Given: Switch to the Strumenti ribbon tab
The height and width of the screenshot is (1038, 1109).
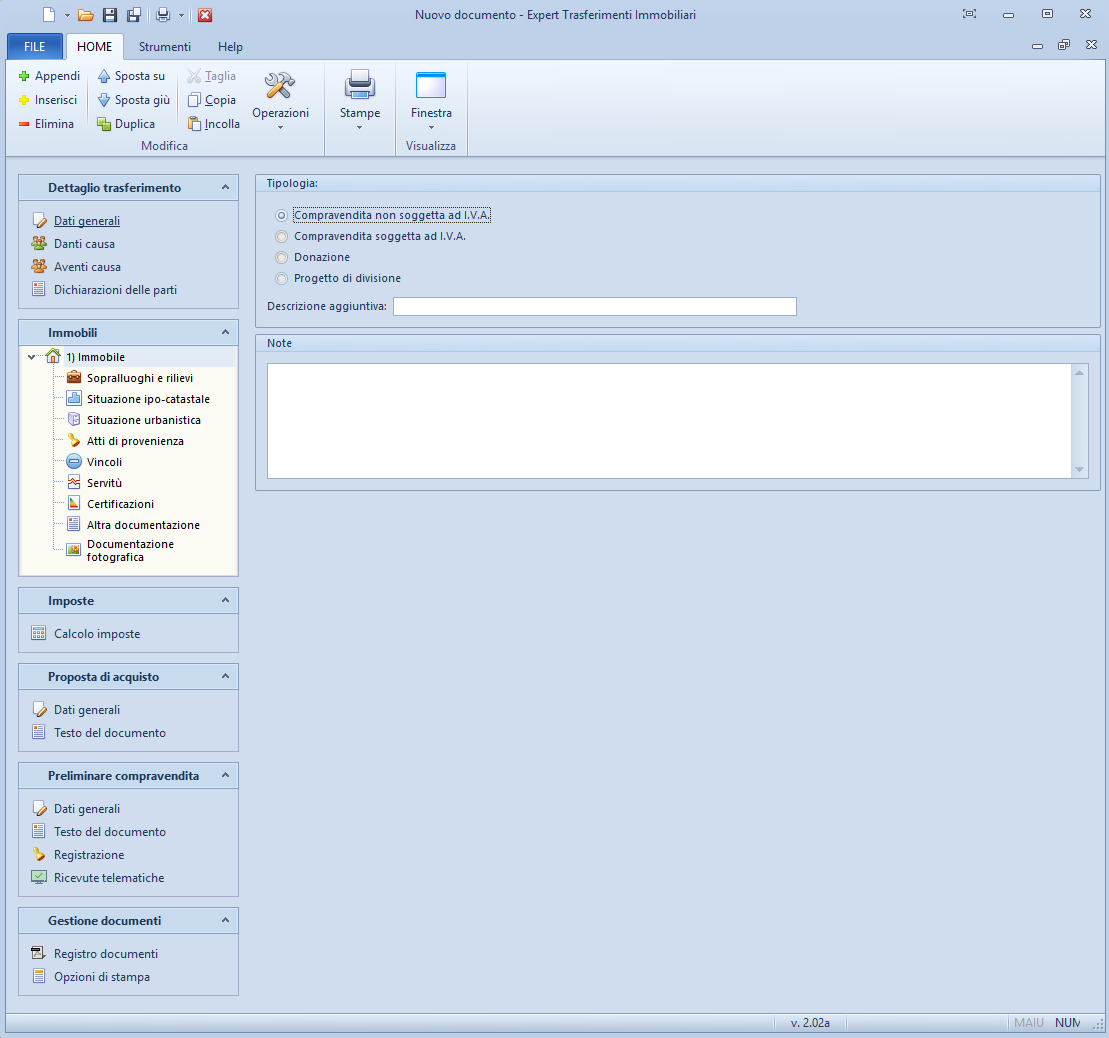Looking at the screenshot, I should point(165,47).
